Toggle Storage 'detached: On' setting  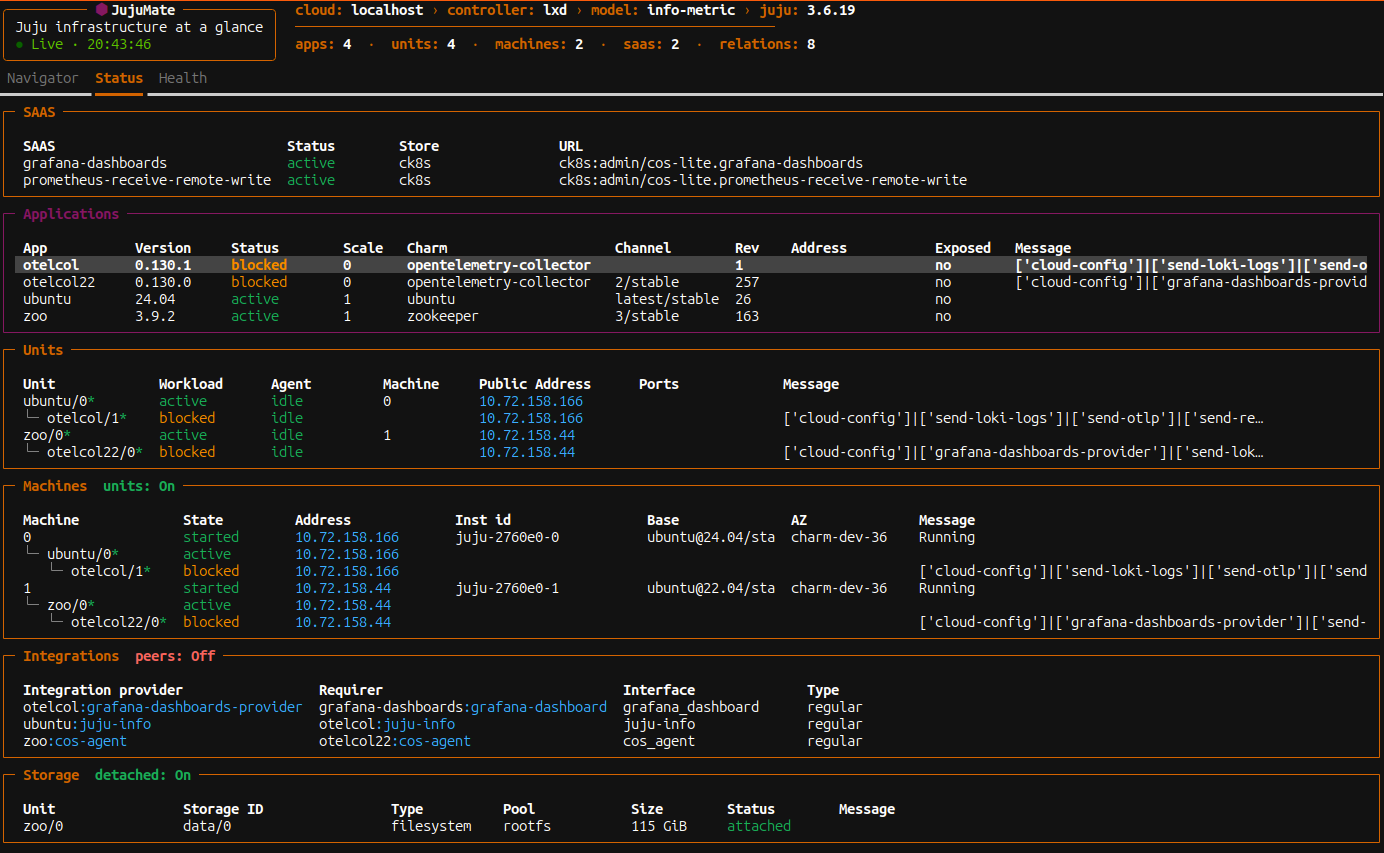(x=143, y=775)
